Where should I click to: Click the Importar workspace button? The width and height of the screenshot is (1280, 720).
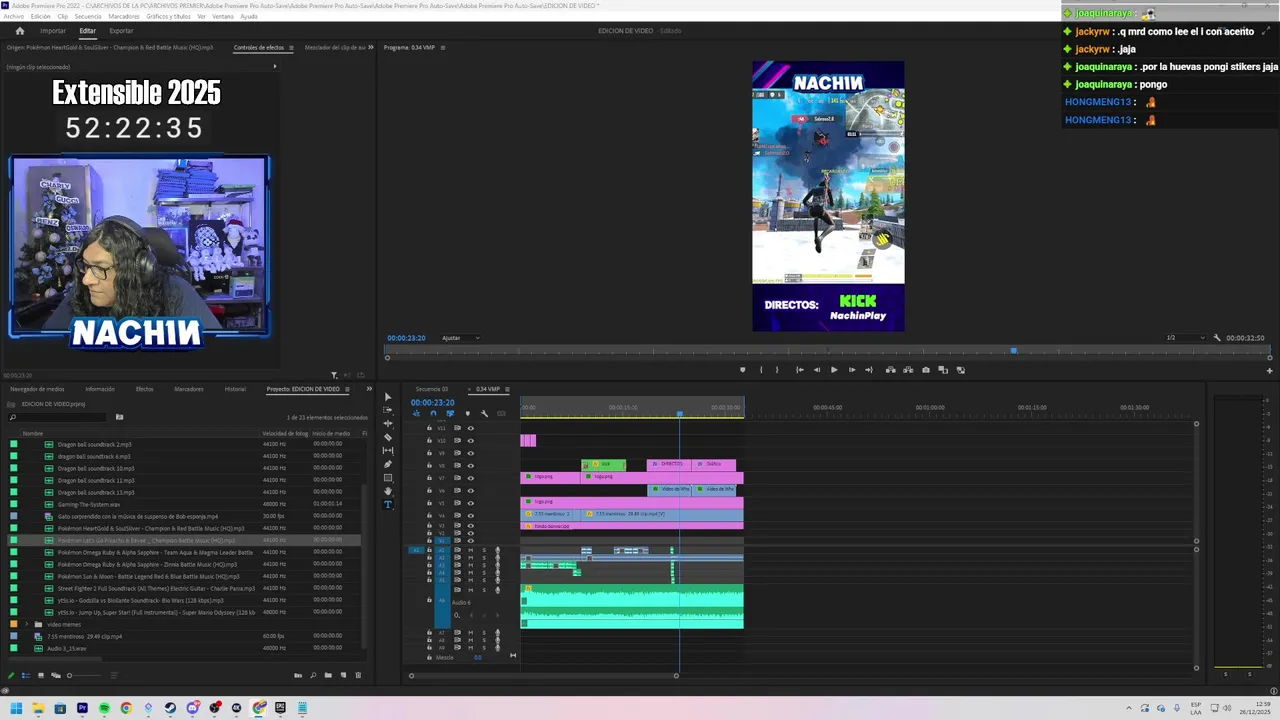tap(53, 31)
